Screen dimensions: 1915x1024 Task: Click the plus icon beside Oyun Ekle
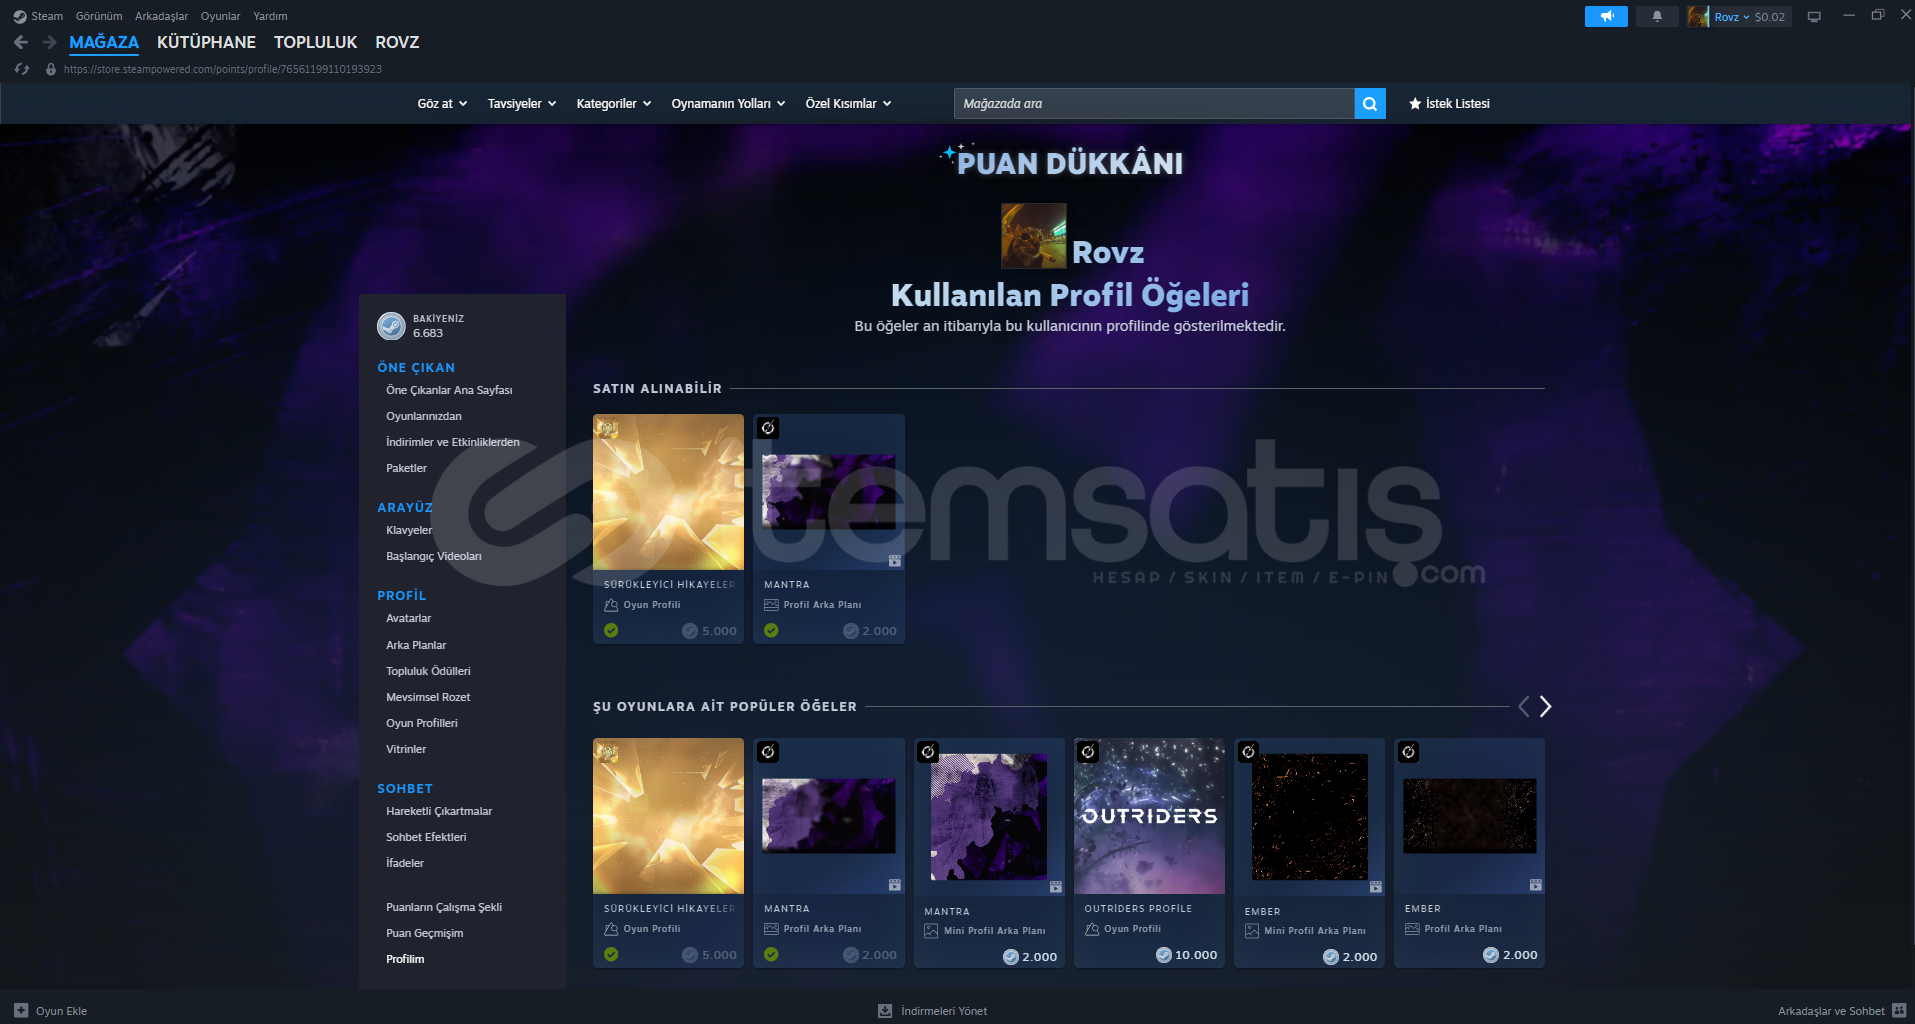(x=21, y=1011)
